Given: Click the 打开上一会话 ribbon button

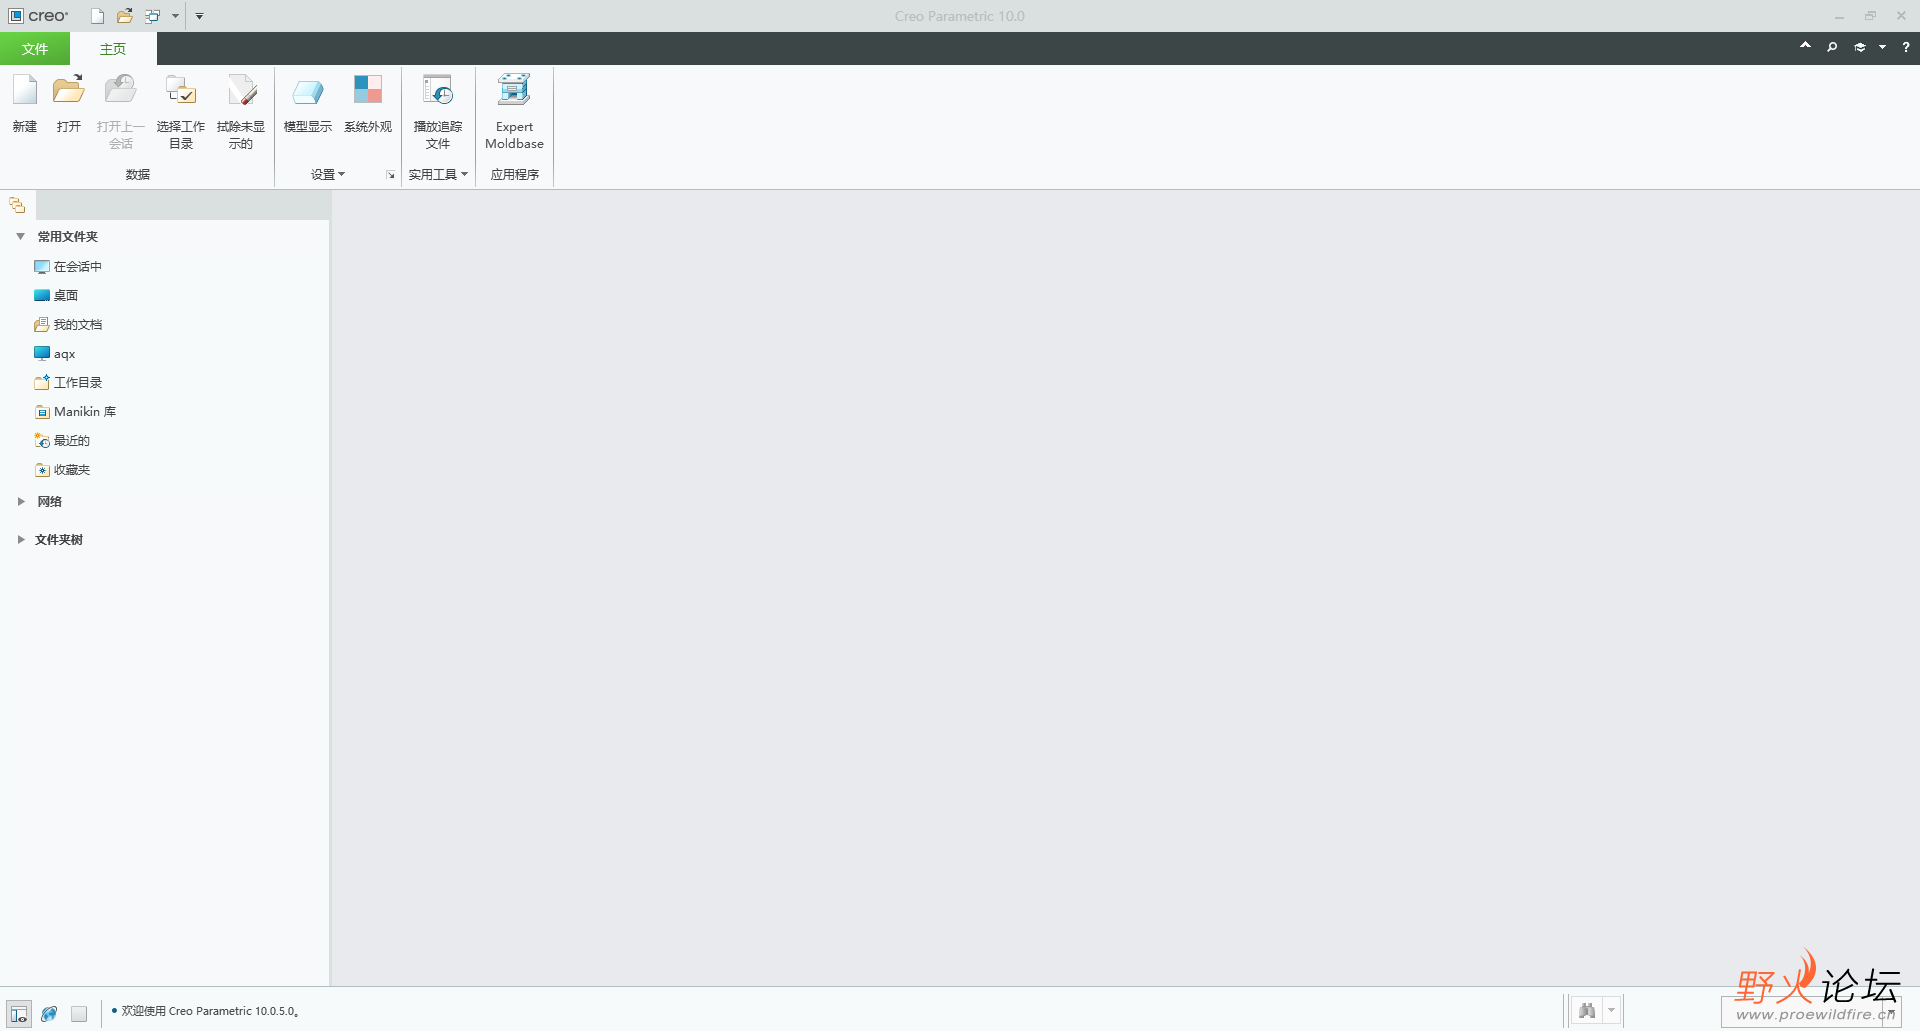Looking at the screenshot, I should pos(121,112).
